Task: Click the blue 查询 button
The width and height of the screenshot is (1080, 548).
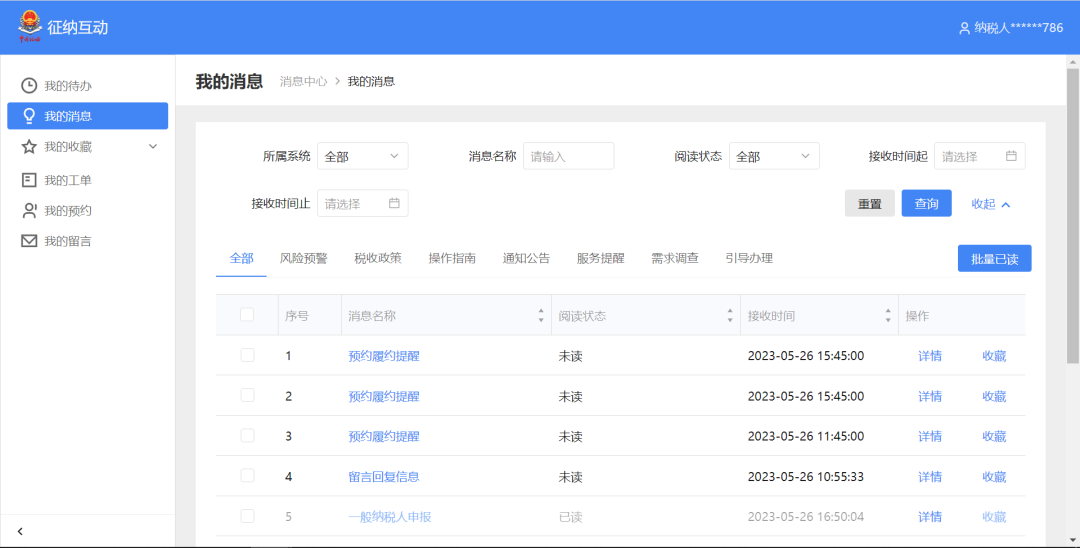Action: [926, 204]
